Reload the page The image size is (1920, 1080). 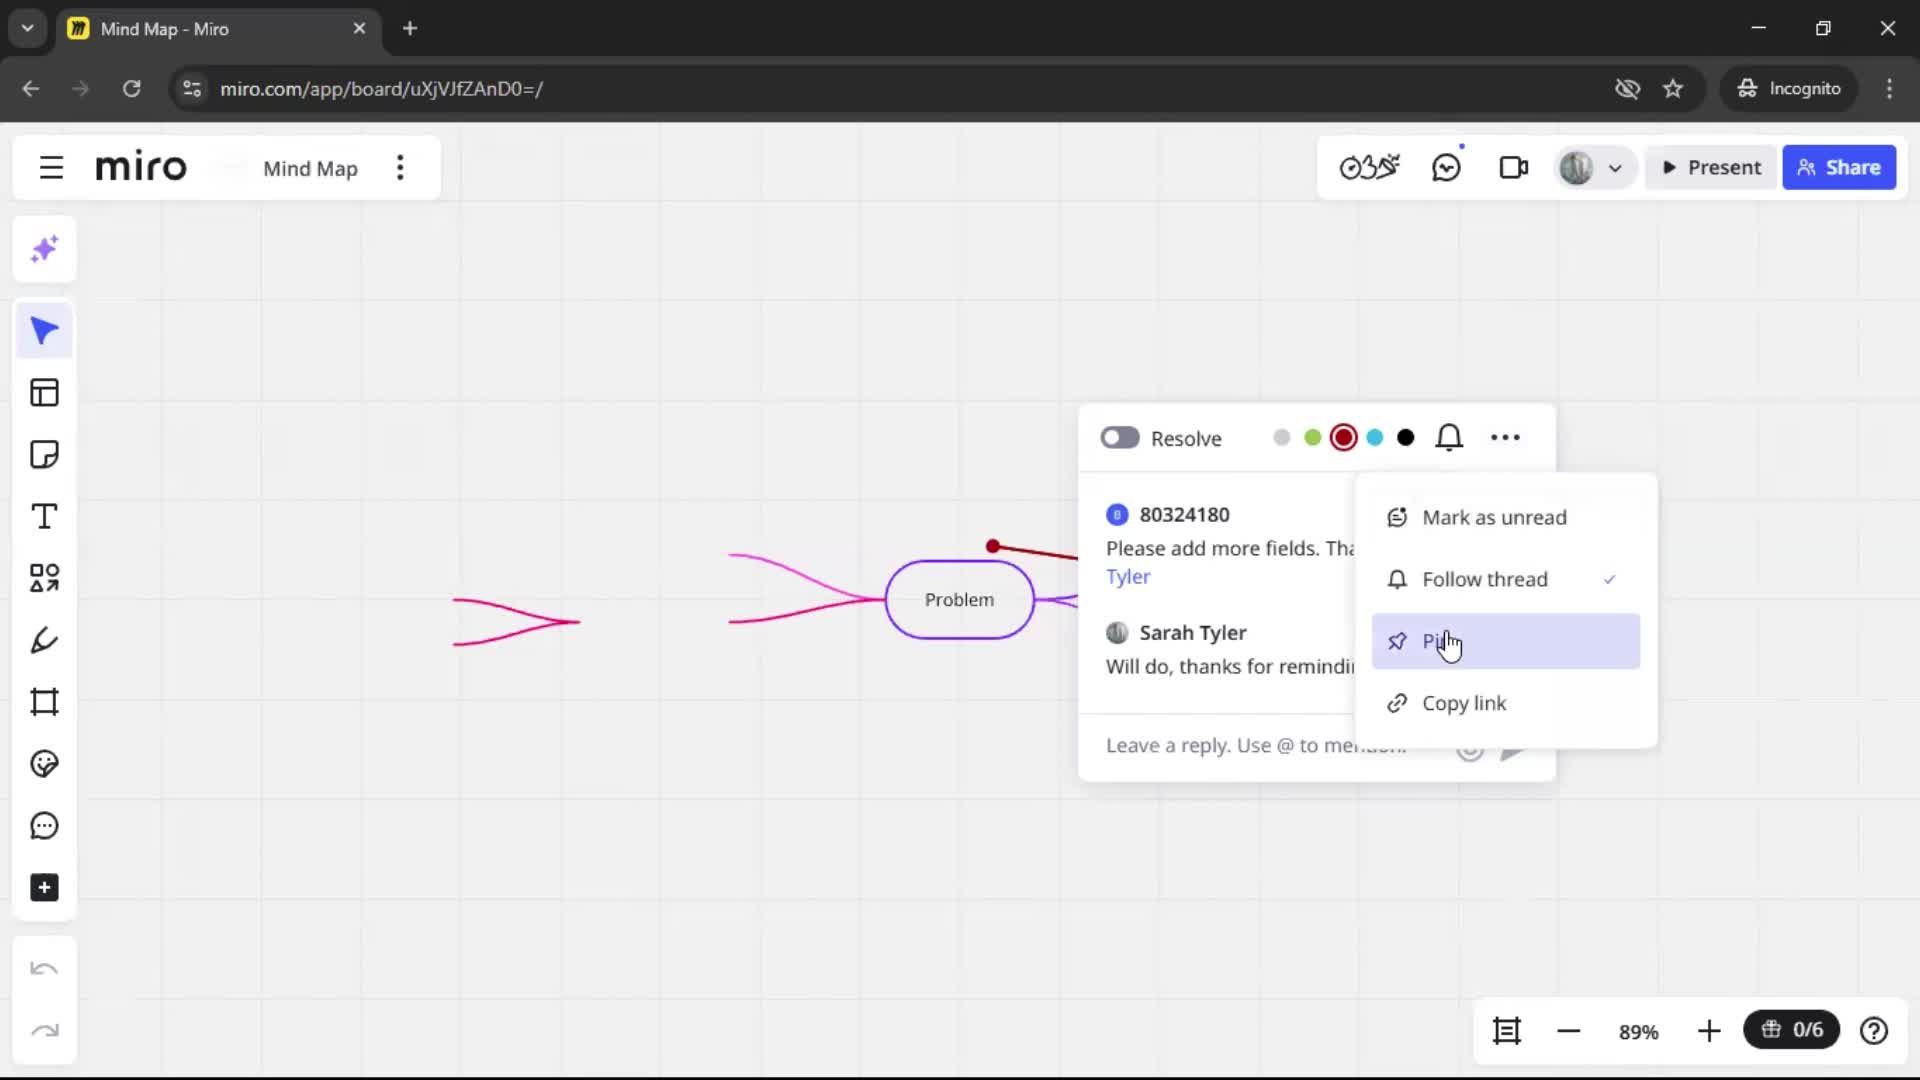(131, 89)
